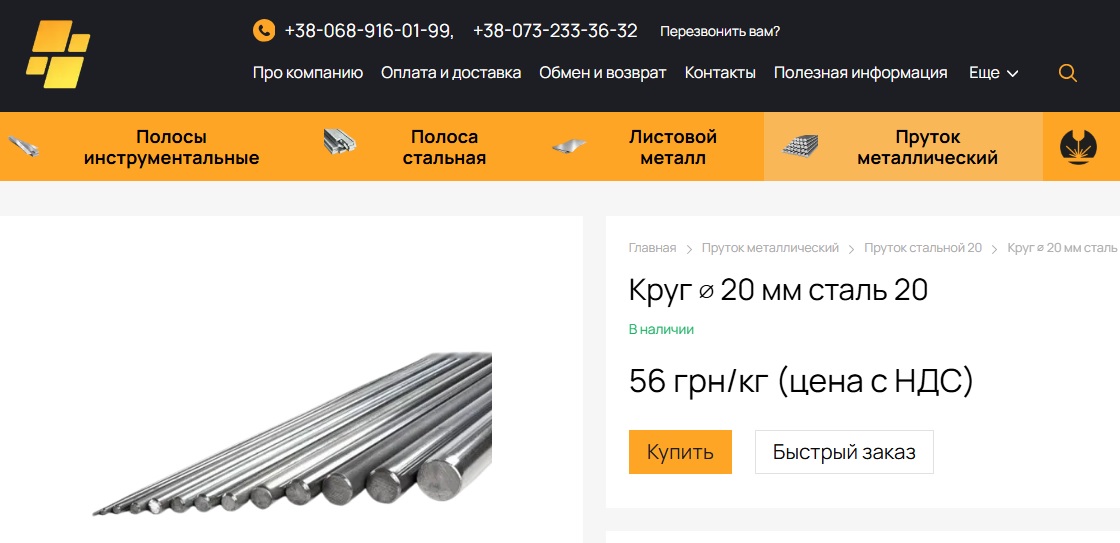The width and height of the screenshot is (1120, 543).
Task: Open search via magnifier icon
Action: [1067, 73]
